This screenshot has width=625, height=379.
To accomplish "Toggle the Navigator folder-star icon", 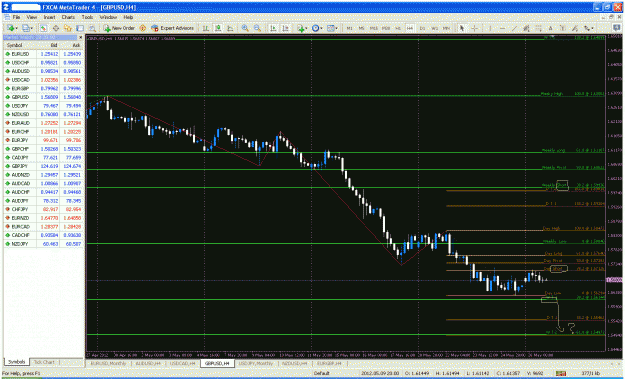I will pos(68,28).
